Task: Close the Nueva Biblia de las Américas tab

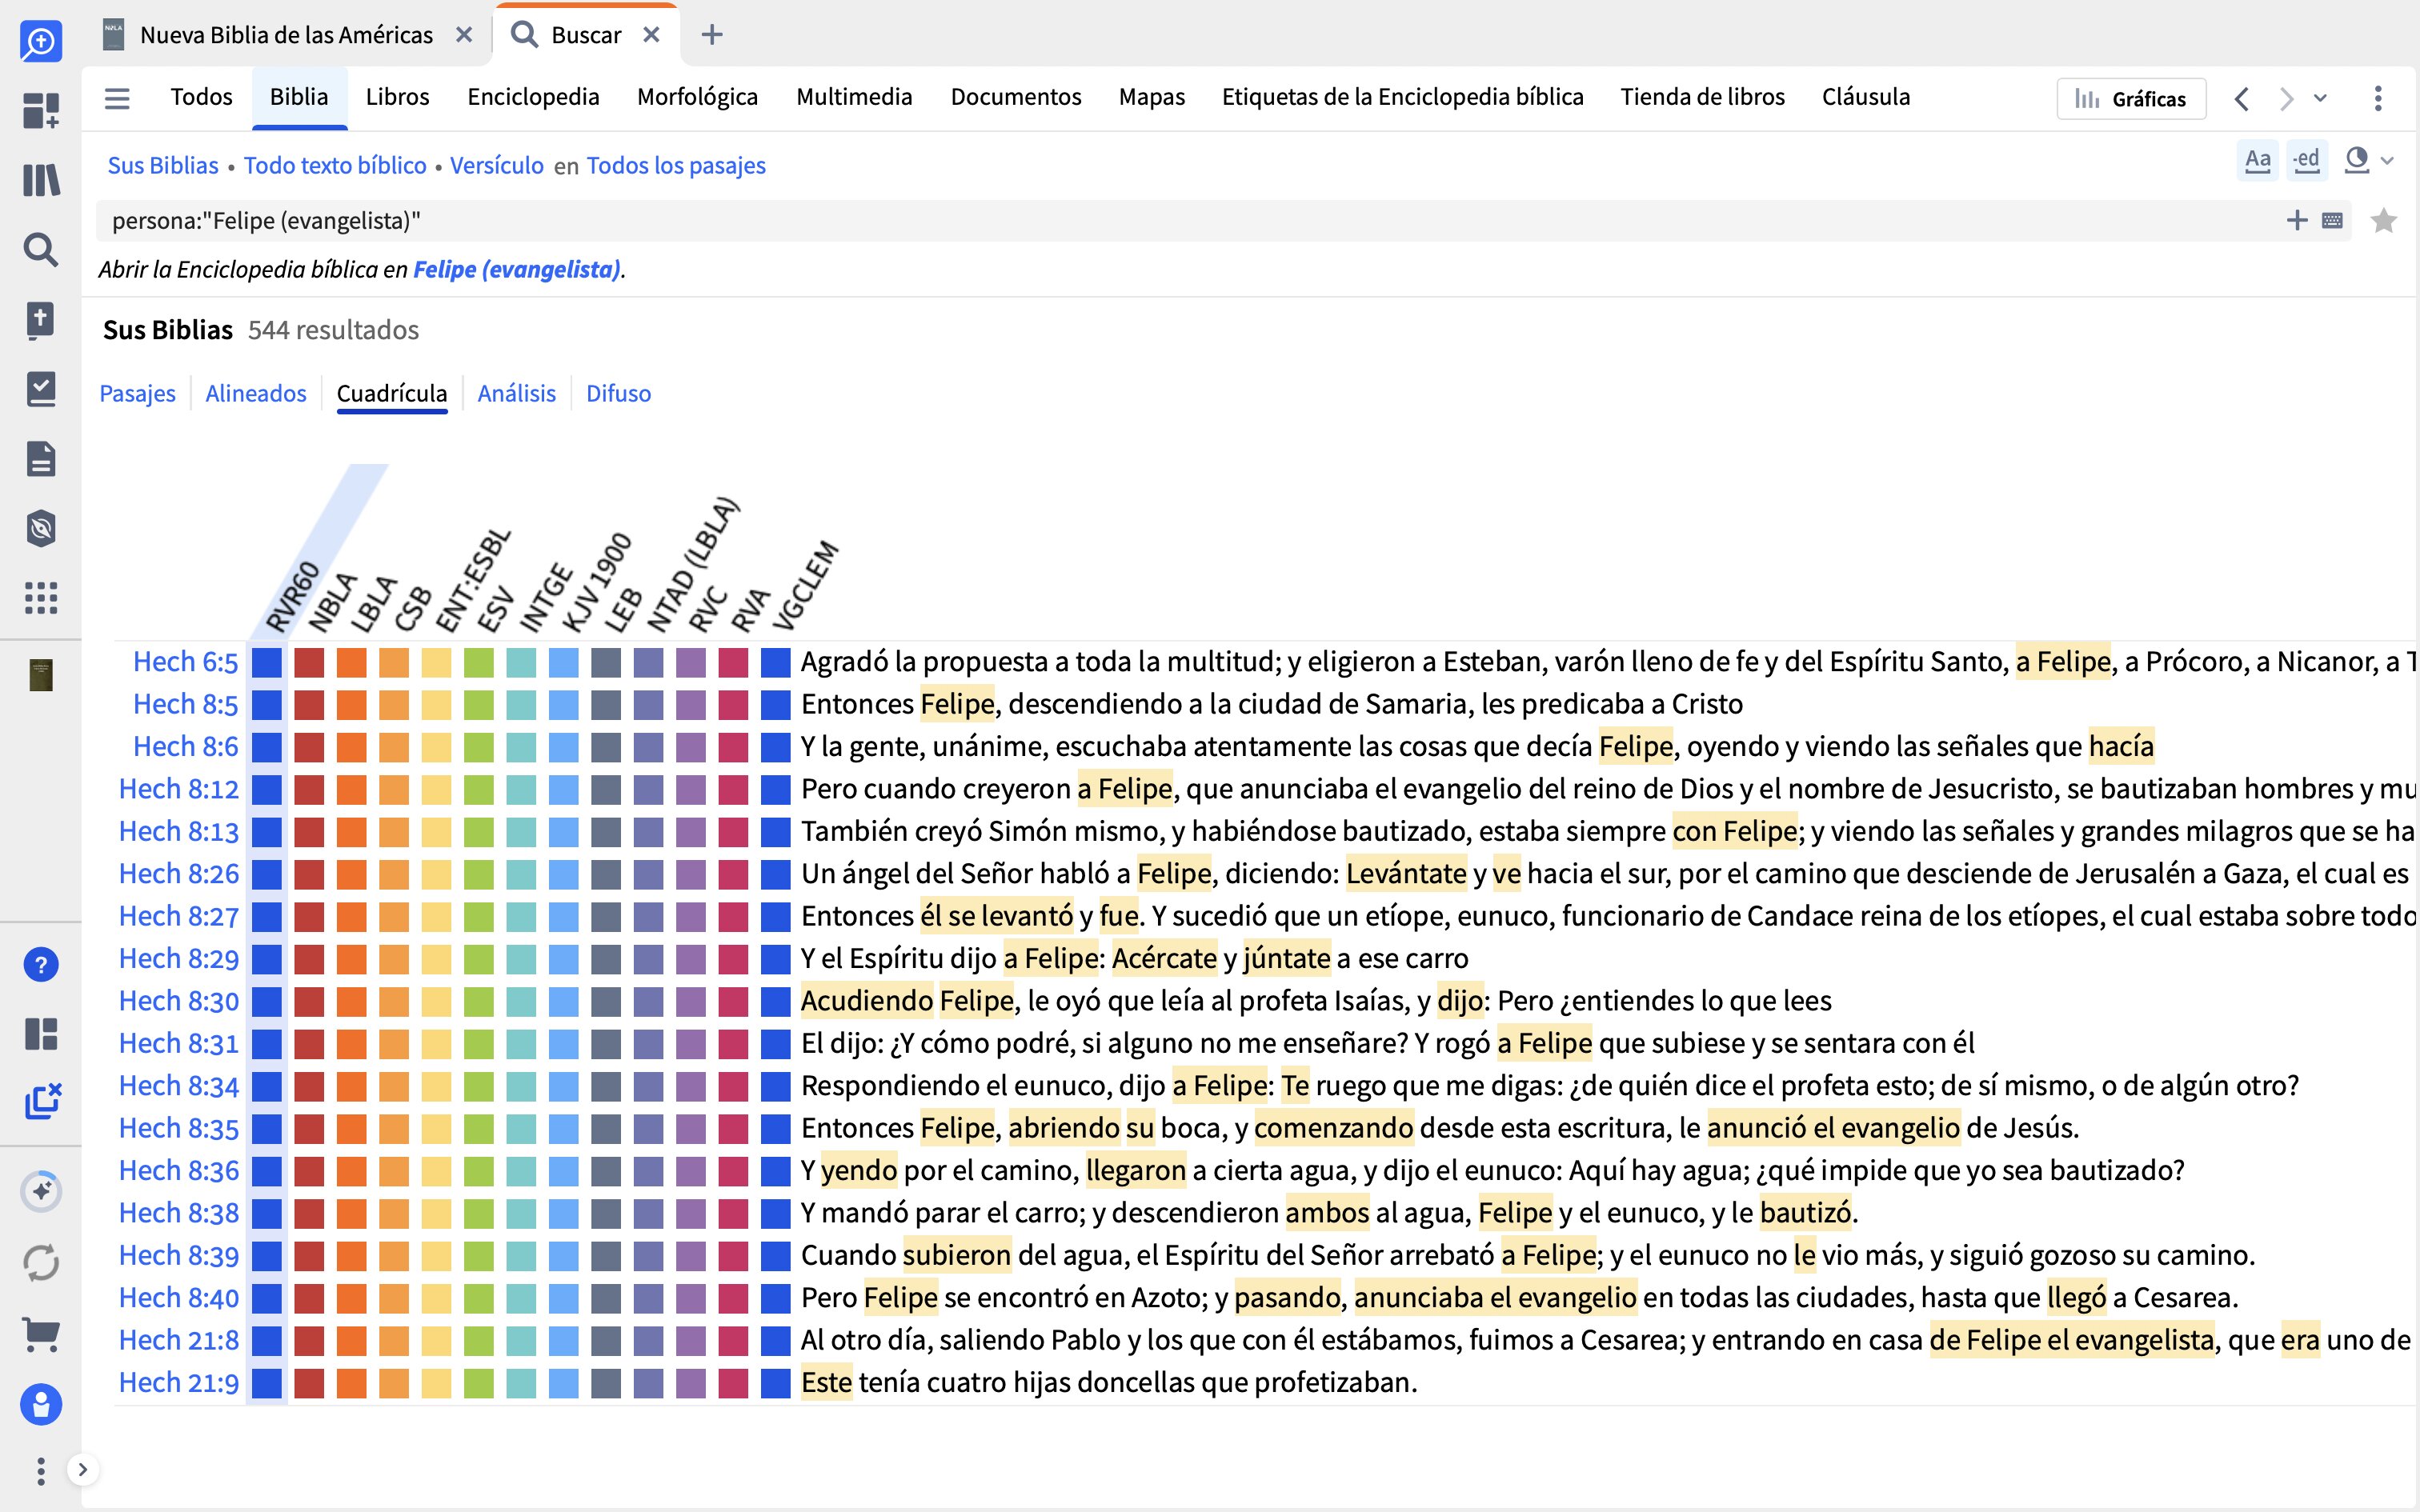Action: click(x=464, y=35)
